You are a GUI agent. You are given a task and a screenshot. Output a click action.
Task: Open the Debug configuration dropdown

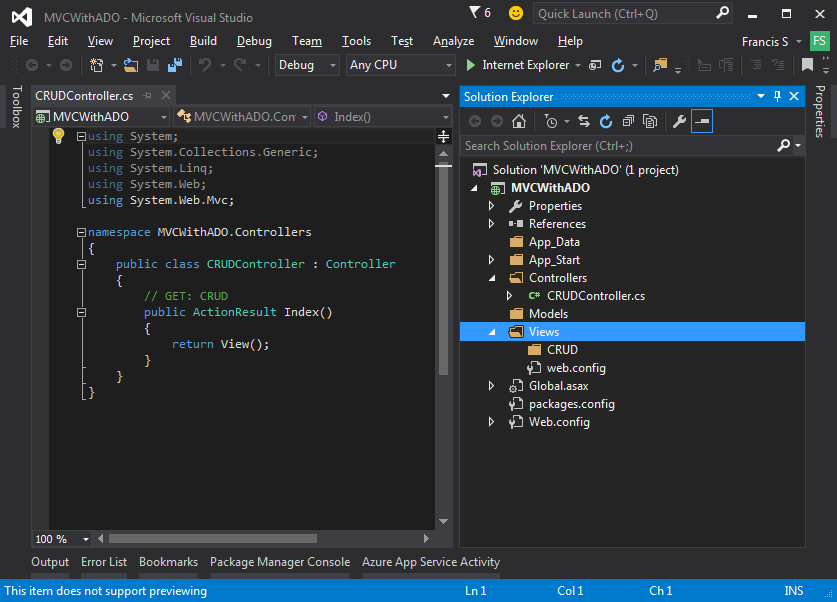tap(308, 65)
